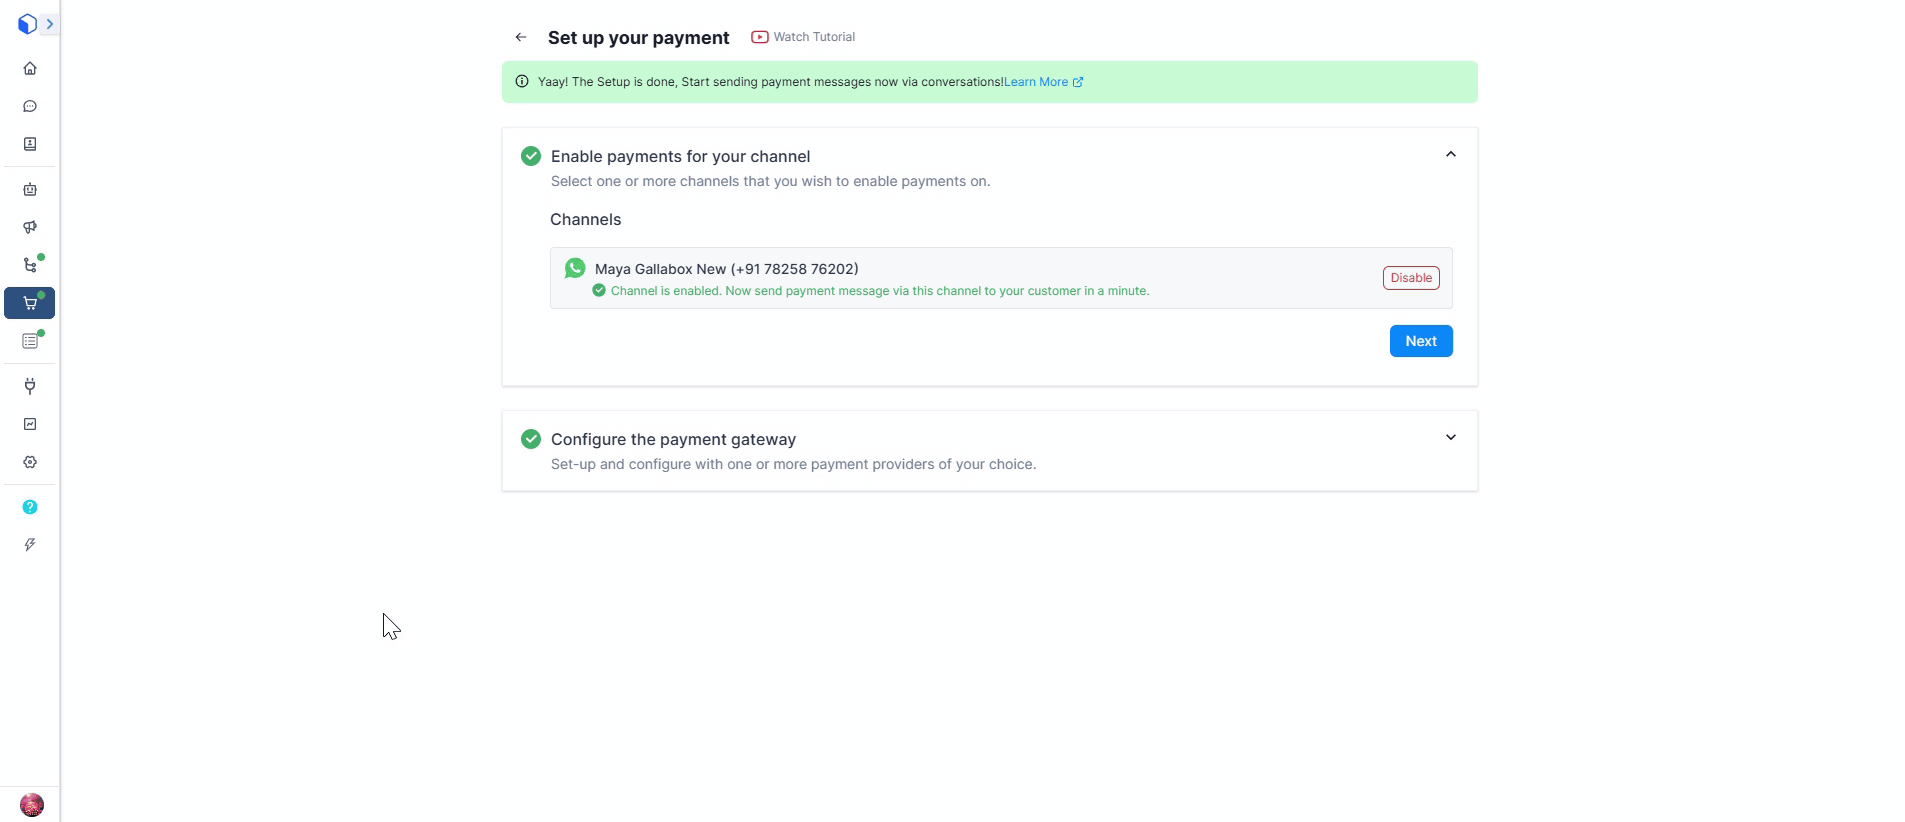Viewport: 1905px width, 822px height.
Task: Open the bot builder robot icon
Action: 30,189
